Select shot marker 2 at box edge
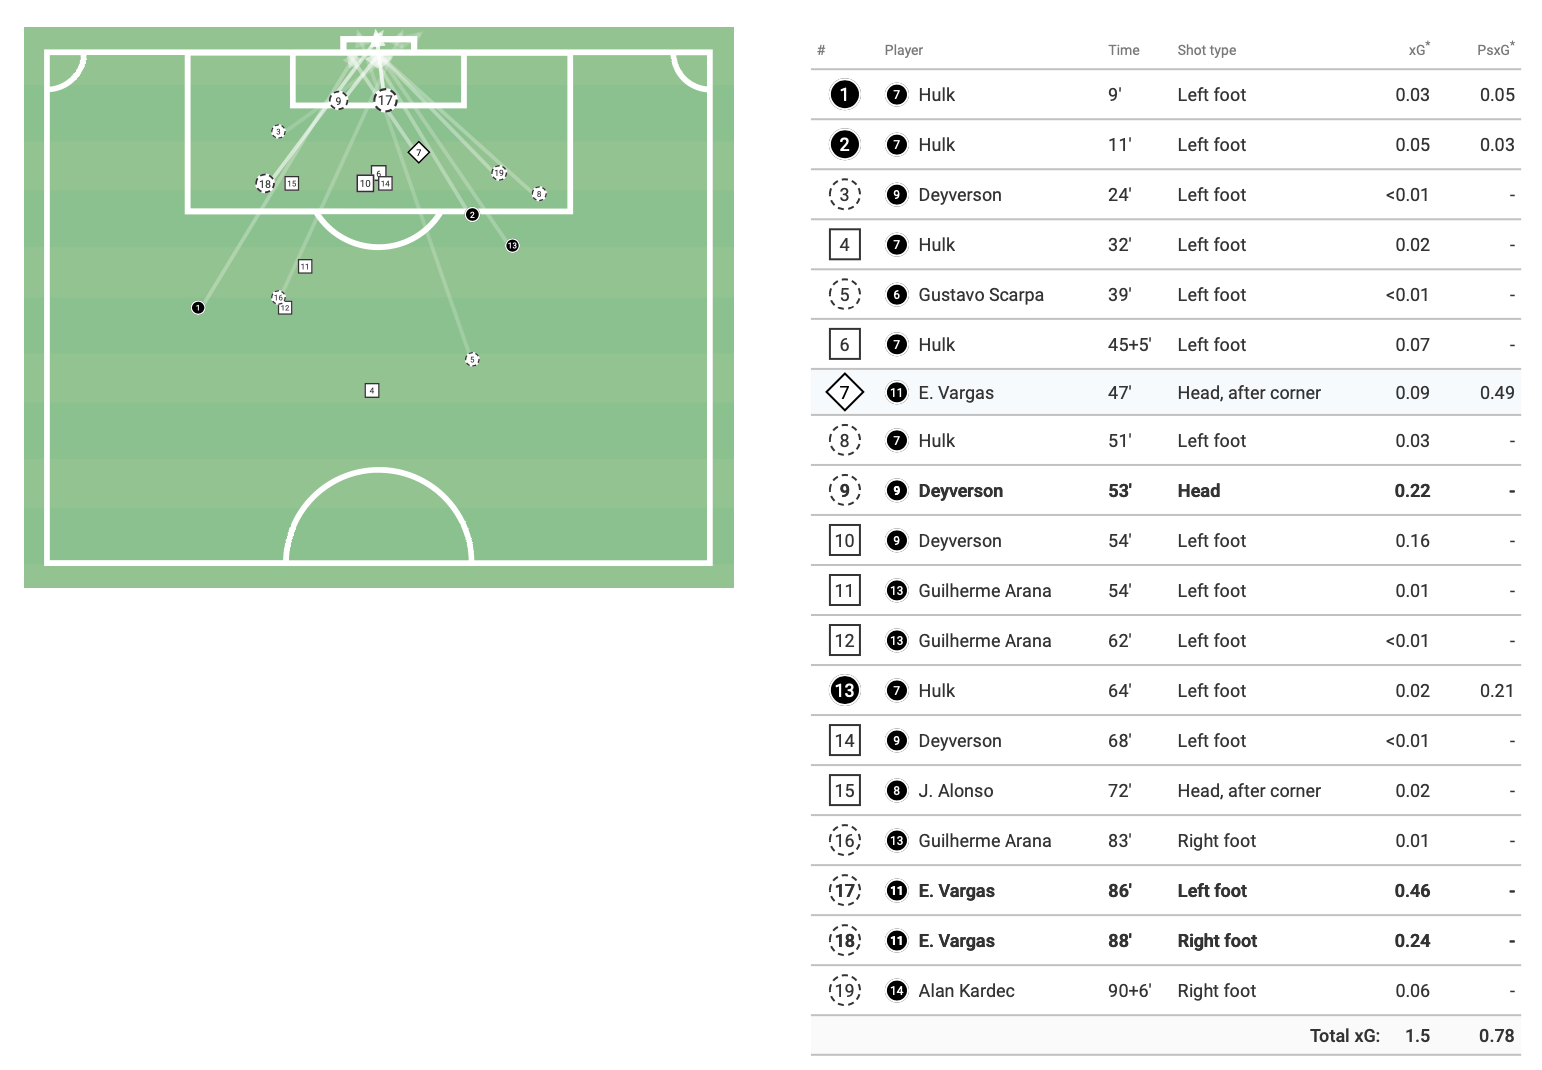This screenshot has width=1542, height=1070. coord(472,215)
